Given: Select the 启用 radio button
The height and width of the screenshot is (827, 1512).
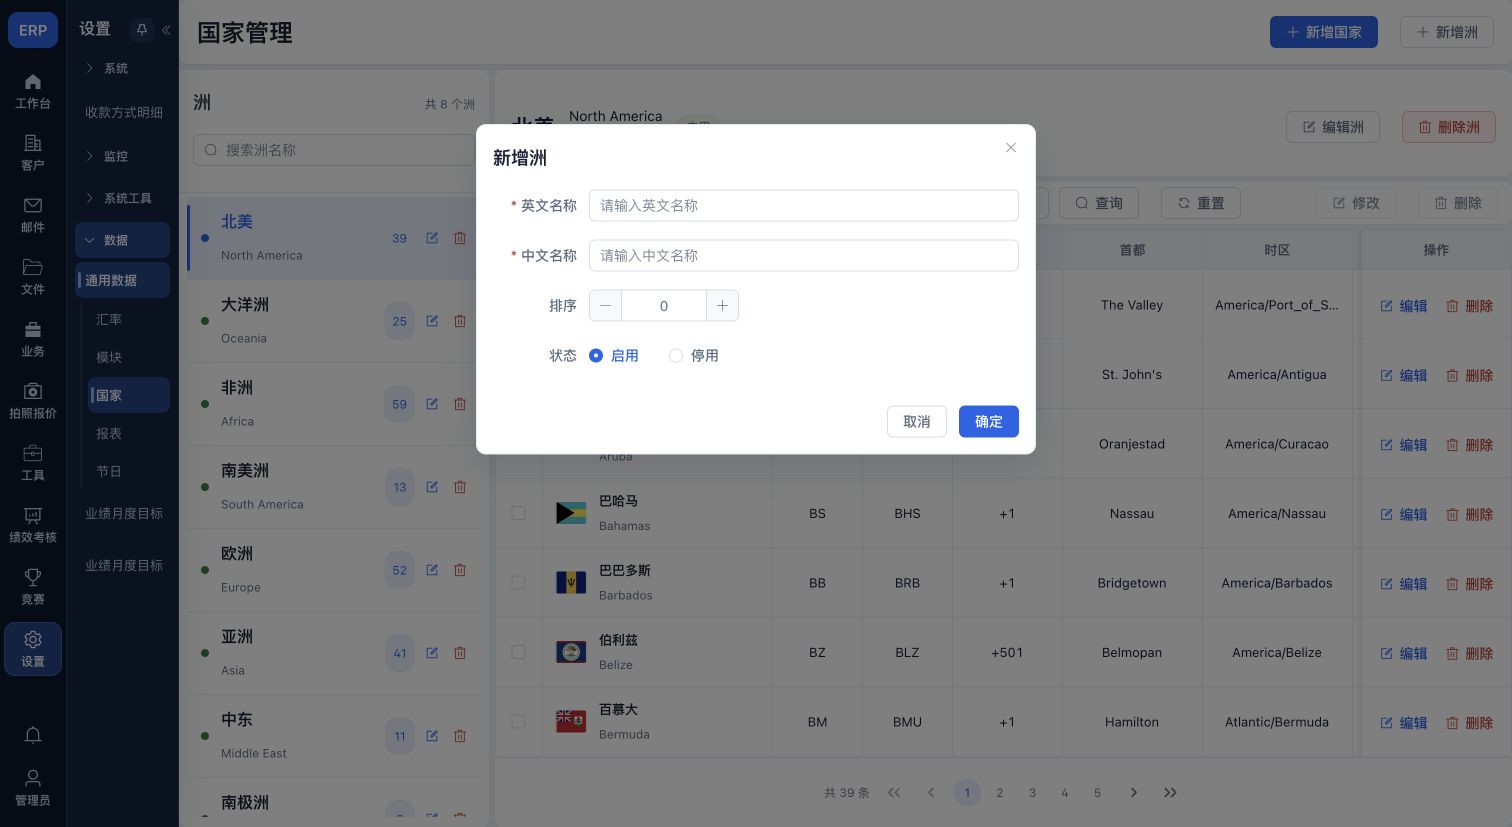Looking at the screenshot, I should 596,355.
